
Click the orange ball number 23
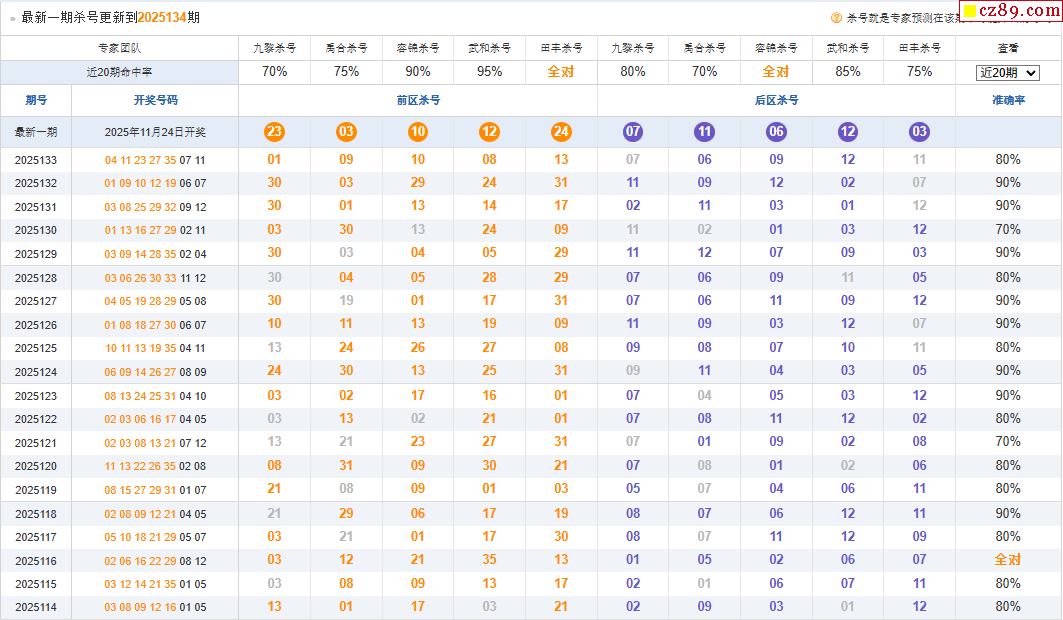pyautogui.click(x=274, y=132)
